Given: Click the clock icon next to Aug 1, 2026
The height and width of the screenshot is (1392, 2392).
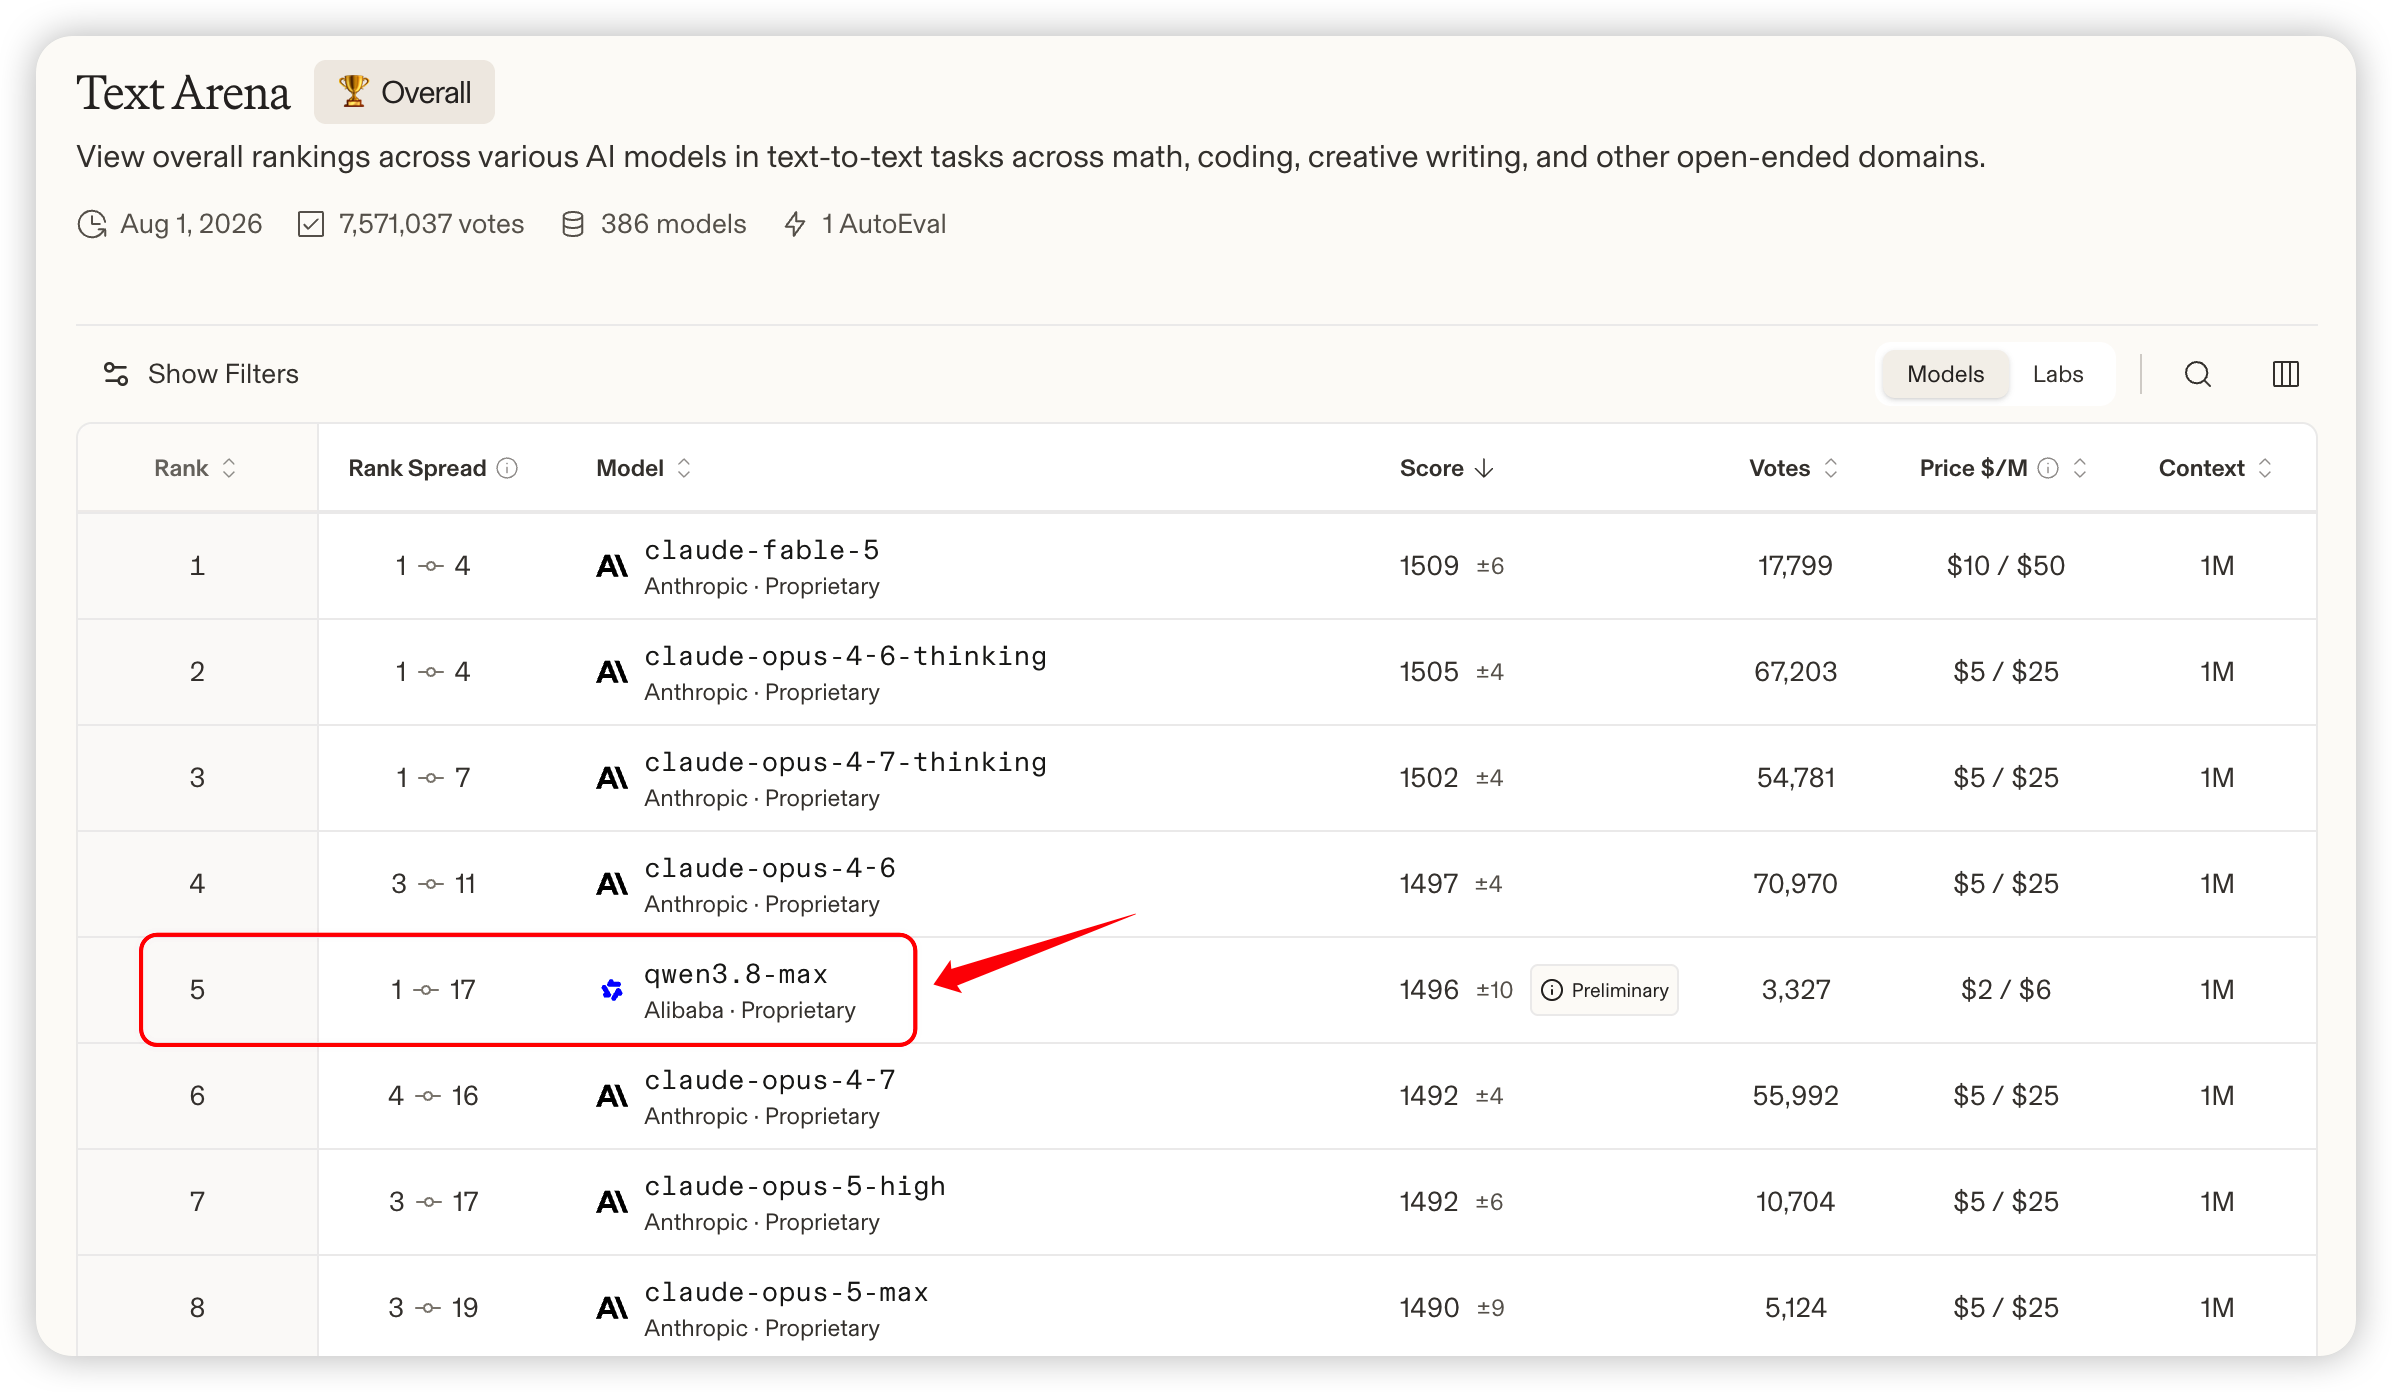Looking at the screenshot, I should pos(92,224).
